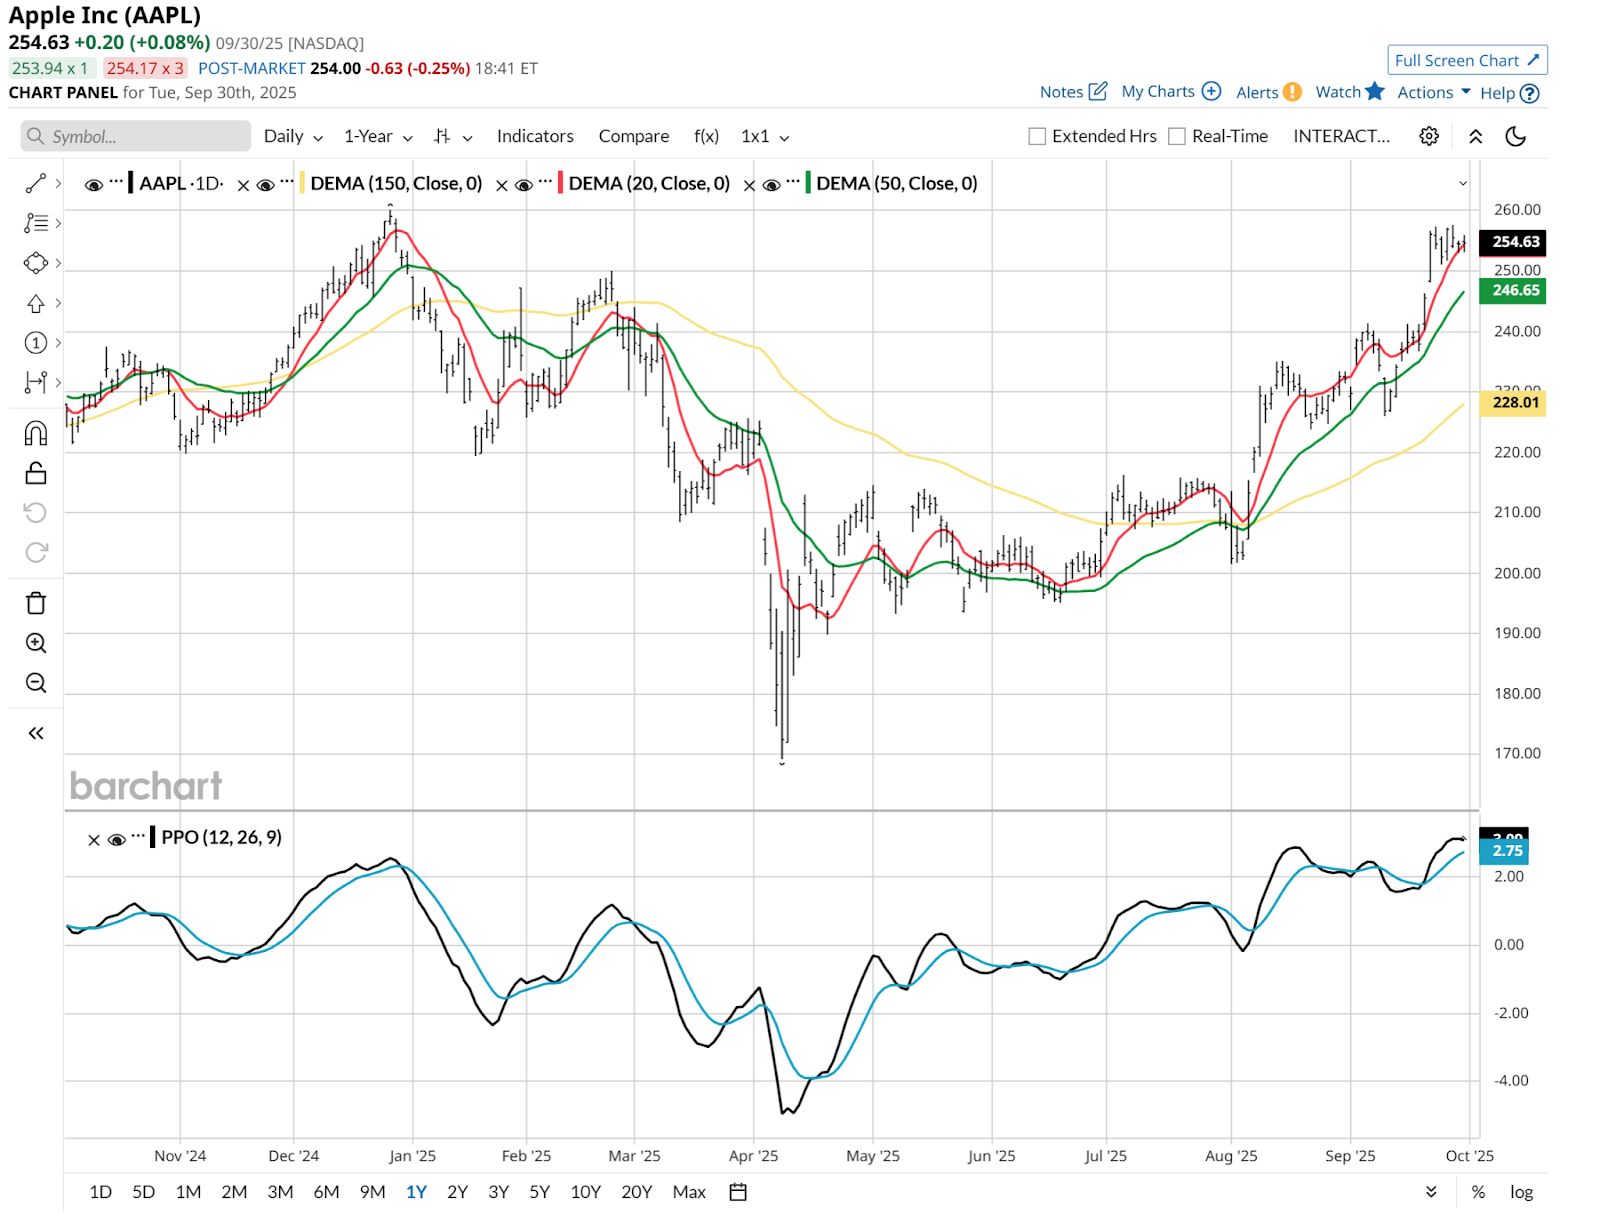Select the 5Y time range
The width and height of the screenshot is (1600, 1216).
[539, 1192]
